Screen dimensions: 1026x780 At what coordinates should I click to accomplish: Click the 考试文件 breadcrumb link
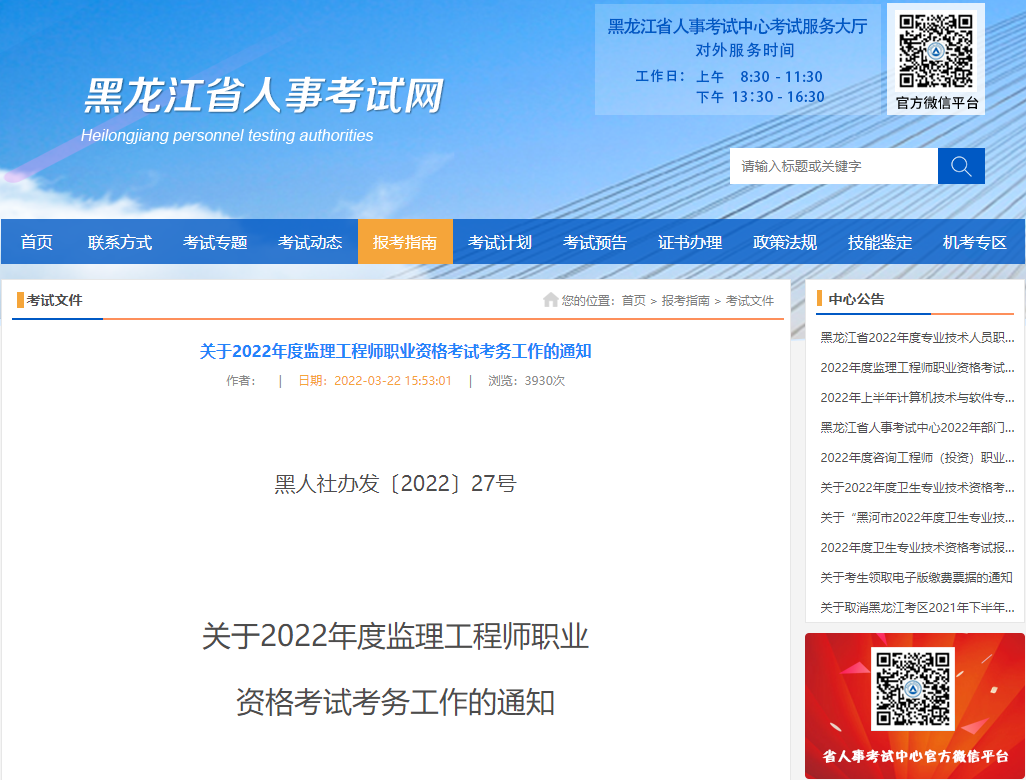pyautogui.click(x=750, y=300)
